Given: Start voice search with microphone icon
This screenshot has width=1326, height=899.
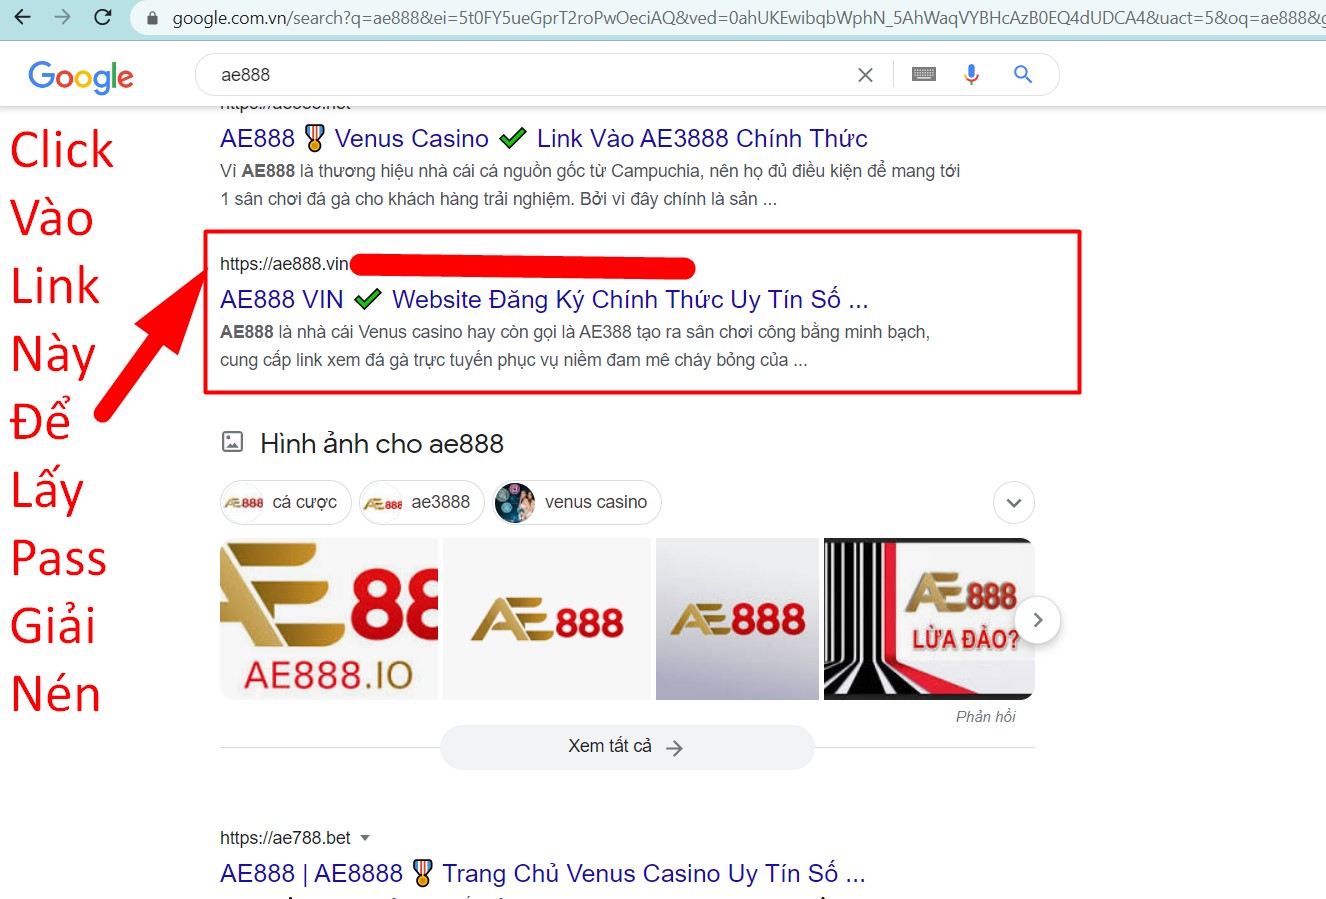Looking at the screenshot, I should (971, 74).
